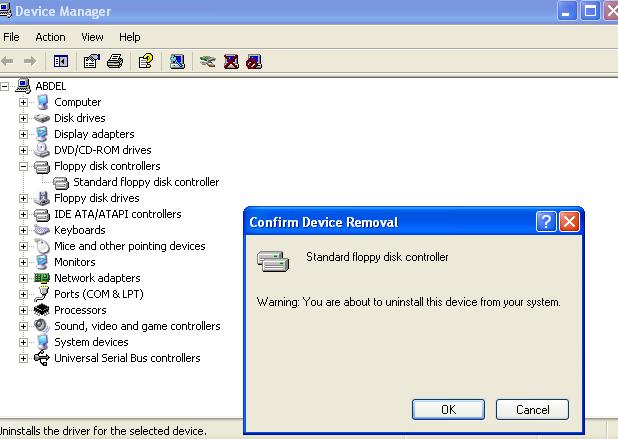Expand the IDE ATA/ATAPI controllers node
Image resolution: width=618 pixels, height=439 pixels.
[23, 214]
